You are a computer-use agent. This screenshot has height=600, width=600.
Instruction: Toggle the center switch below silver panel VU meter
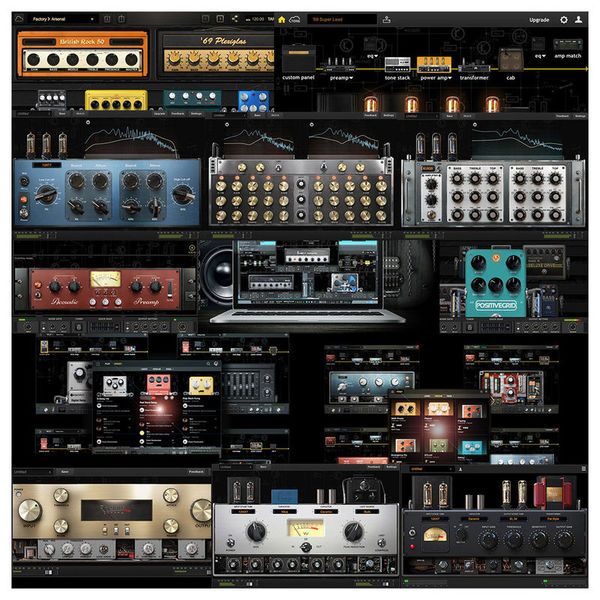coord(305,548)
